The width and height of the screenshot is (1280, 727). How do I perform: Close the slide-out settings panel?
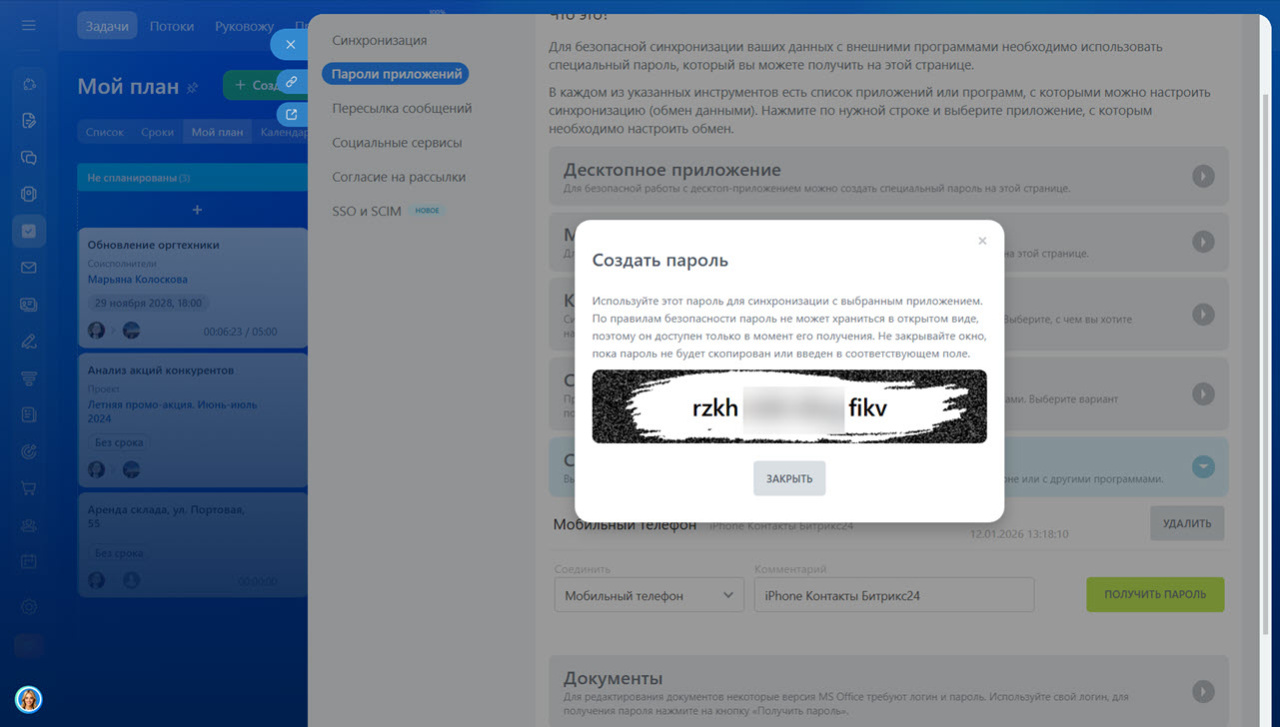coord(290,45)
